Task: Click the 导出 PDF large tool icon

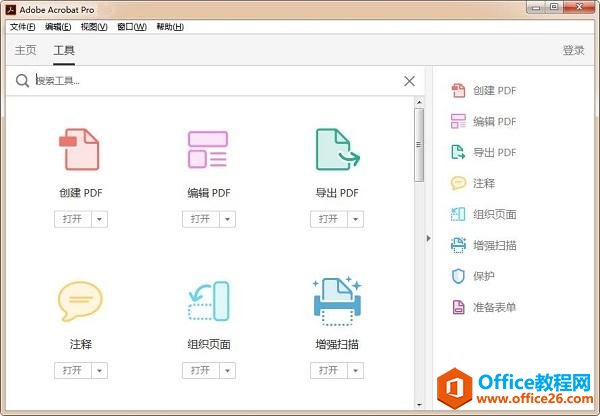Action: tap(338, 149)
